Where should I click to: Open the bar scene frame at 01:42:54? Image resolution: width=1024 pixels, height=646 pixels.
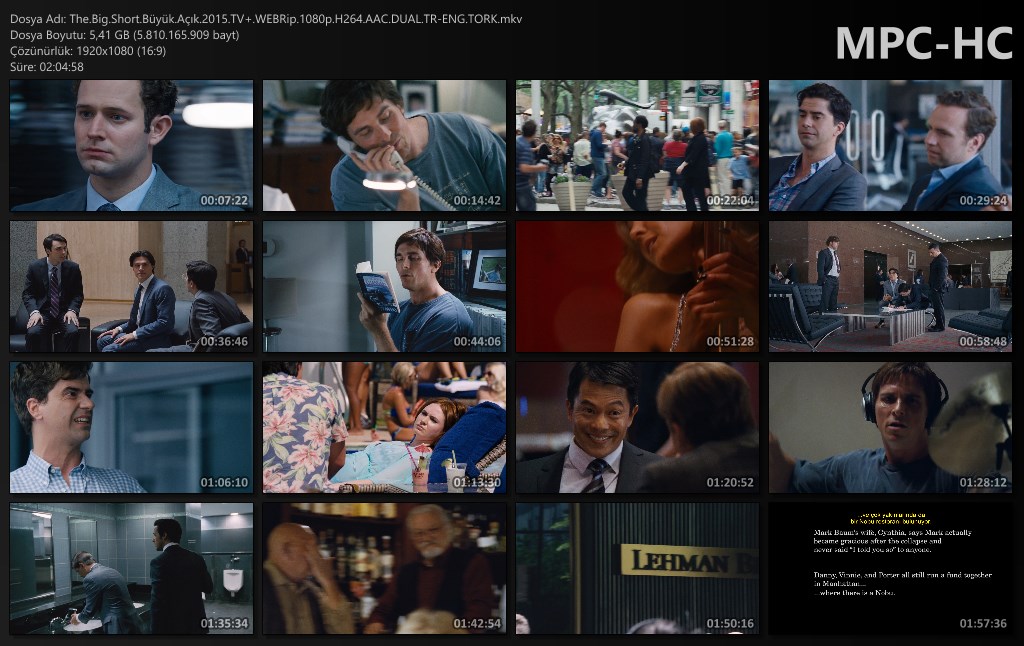[384, 569]
